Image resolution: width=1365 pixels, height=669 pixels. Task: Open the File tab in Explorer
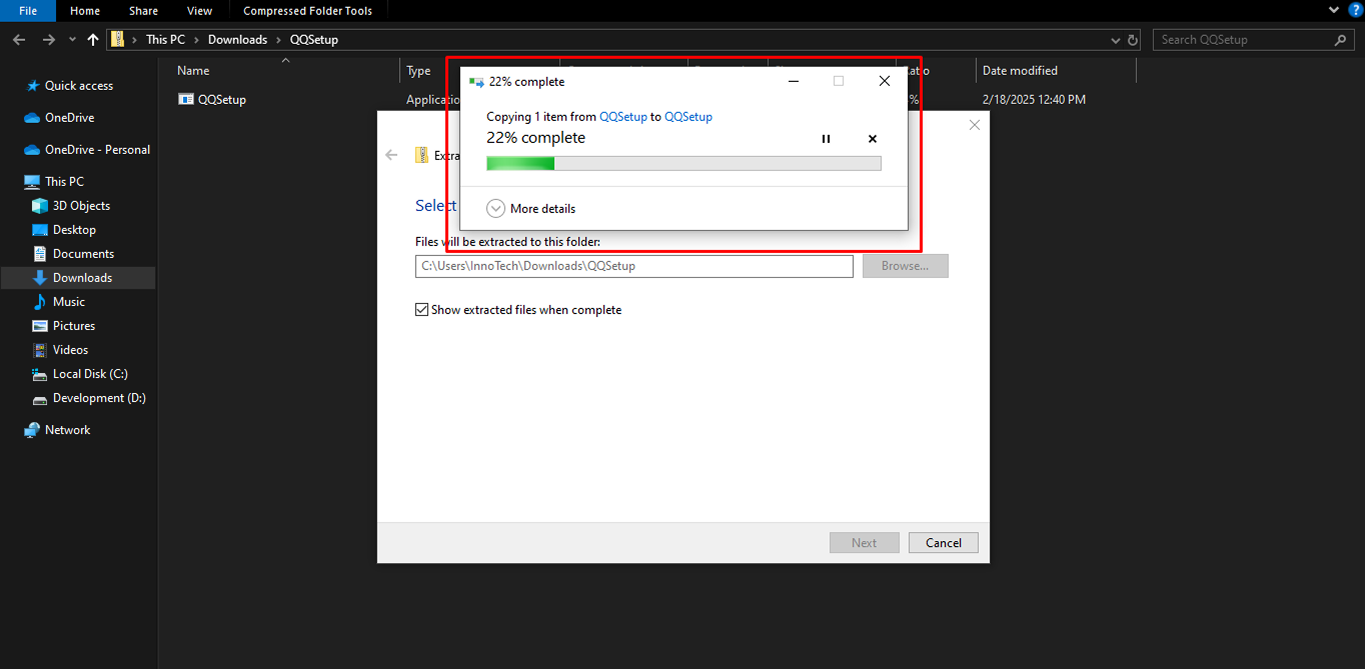coord(28,11)
